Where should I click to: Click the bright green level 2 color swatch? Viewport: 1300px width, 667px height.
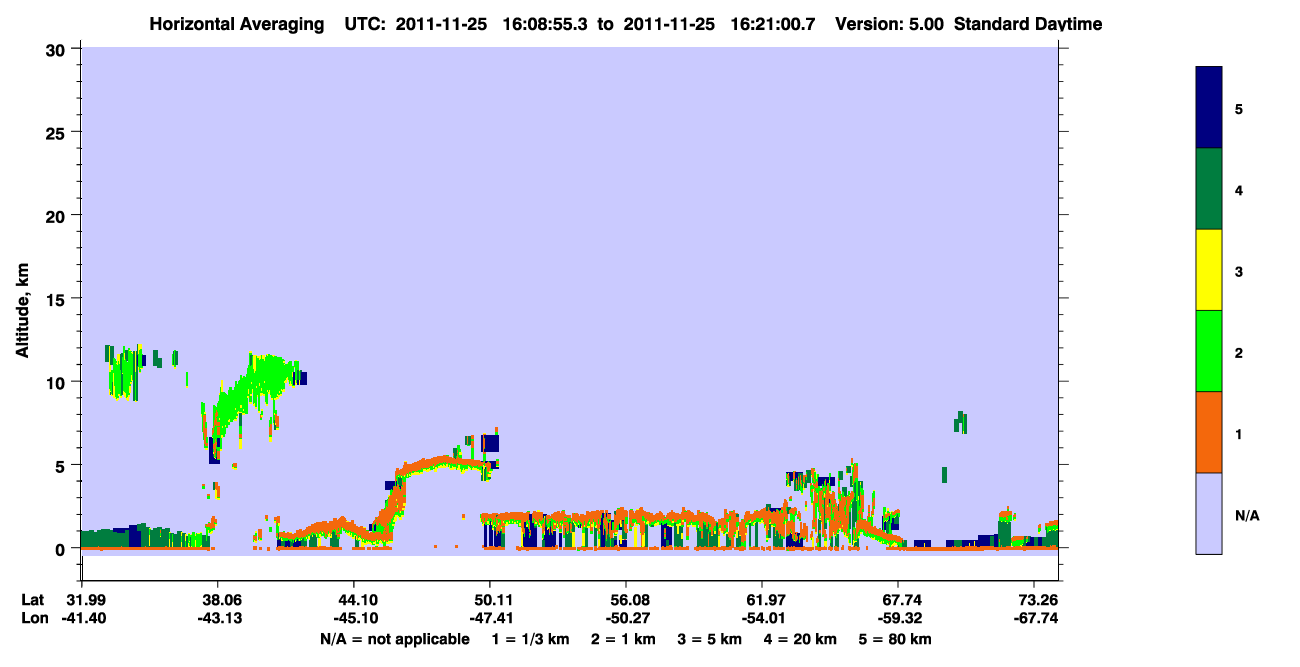pos(1209,351)
